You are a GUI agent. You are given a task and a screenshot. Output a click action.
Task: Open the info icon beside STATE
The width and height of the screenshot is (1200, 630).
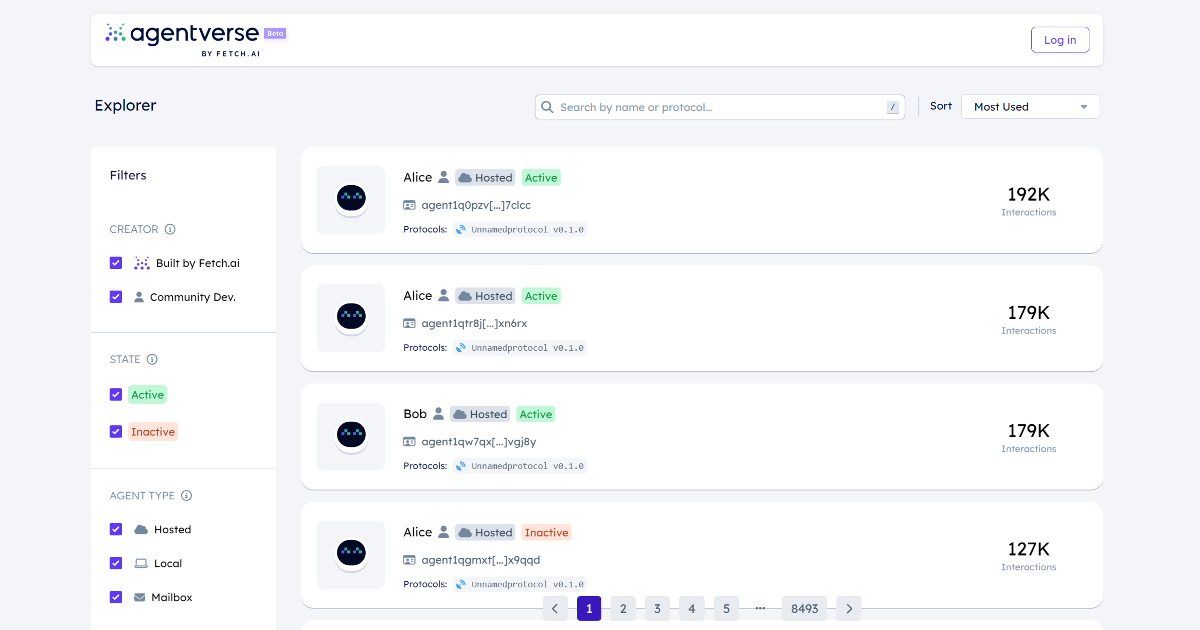click(154, 359)
